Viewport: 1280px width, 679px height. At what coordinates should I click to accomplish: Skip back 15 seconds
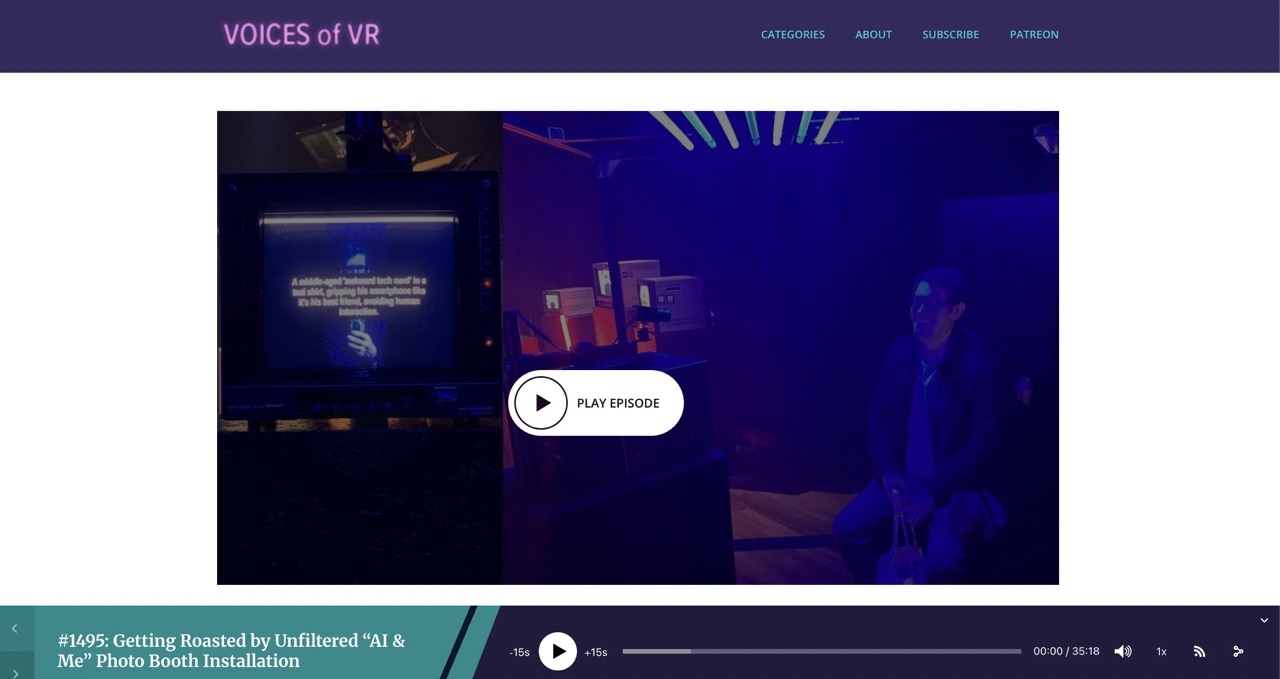pos(519,652)
